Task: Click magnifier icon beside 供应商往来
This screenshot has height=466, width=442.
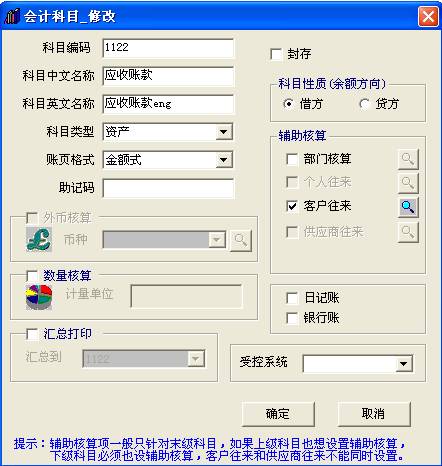Action: click(x=408, y=232)
